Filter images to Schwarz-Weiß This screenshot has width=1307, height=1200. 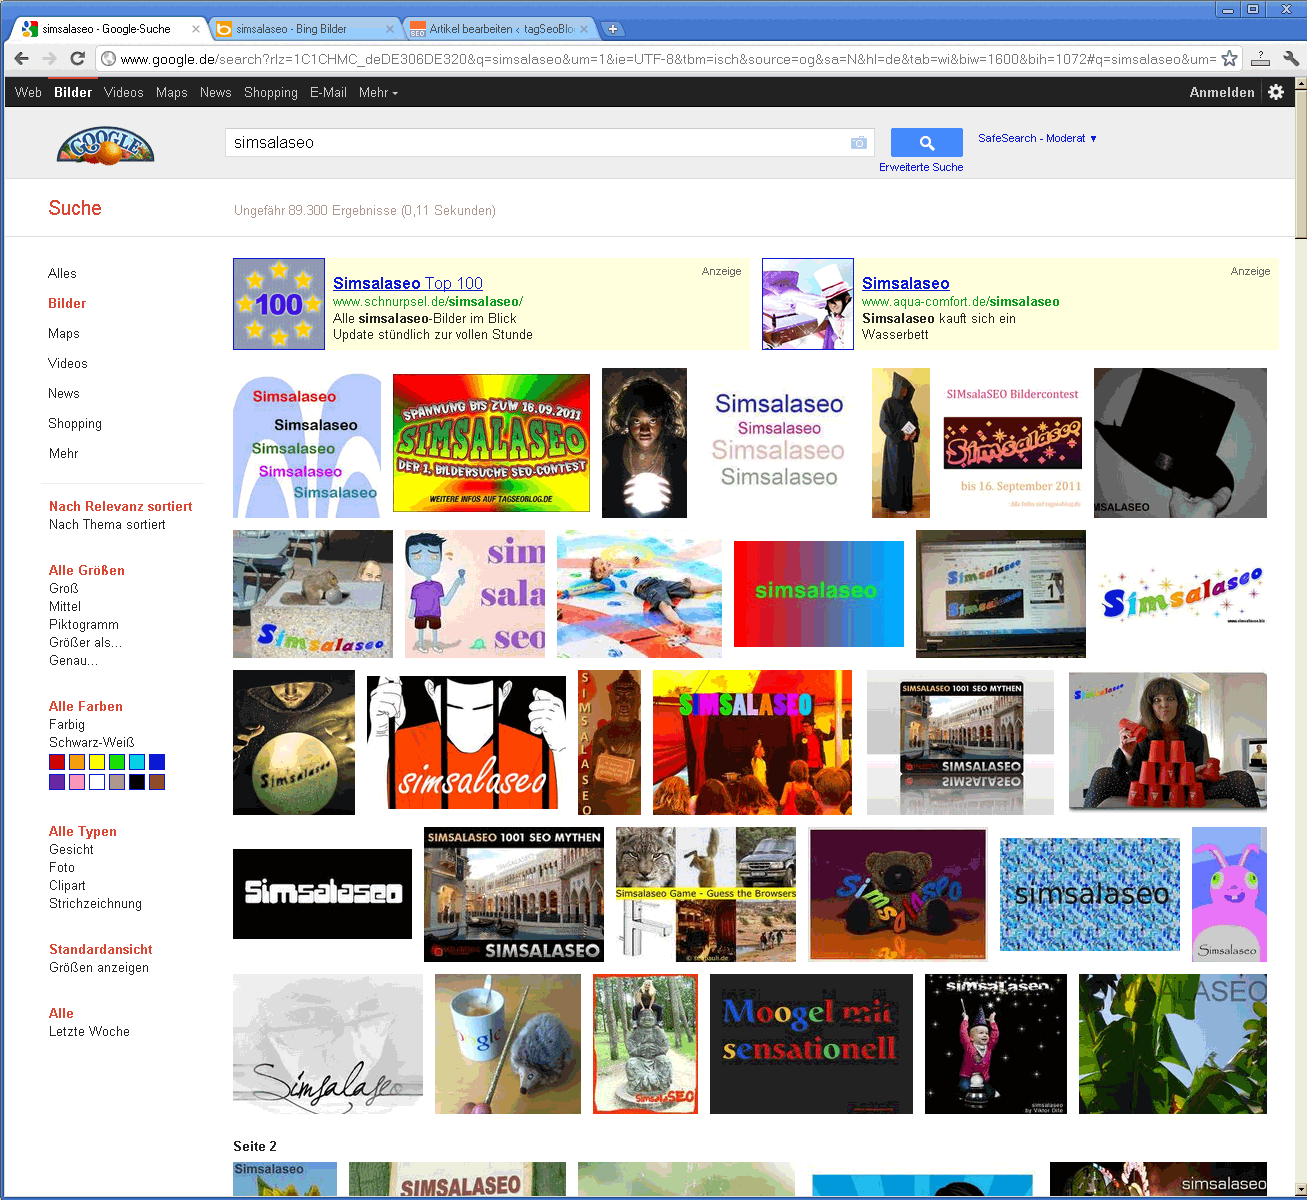click(x=91, y=742)
